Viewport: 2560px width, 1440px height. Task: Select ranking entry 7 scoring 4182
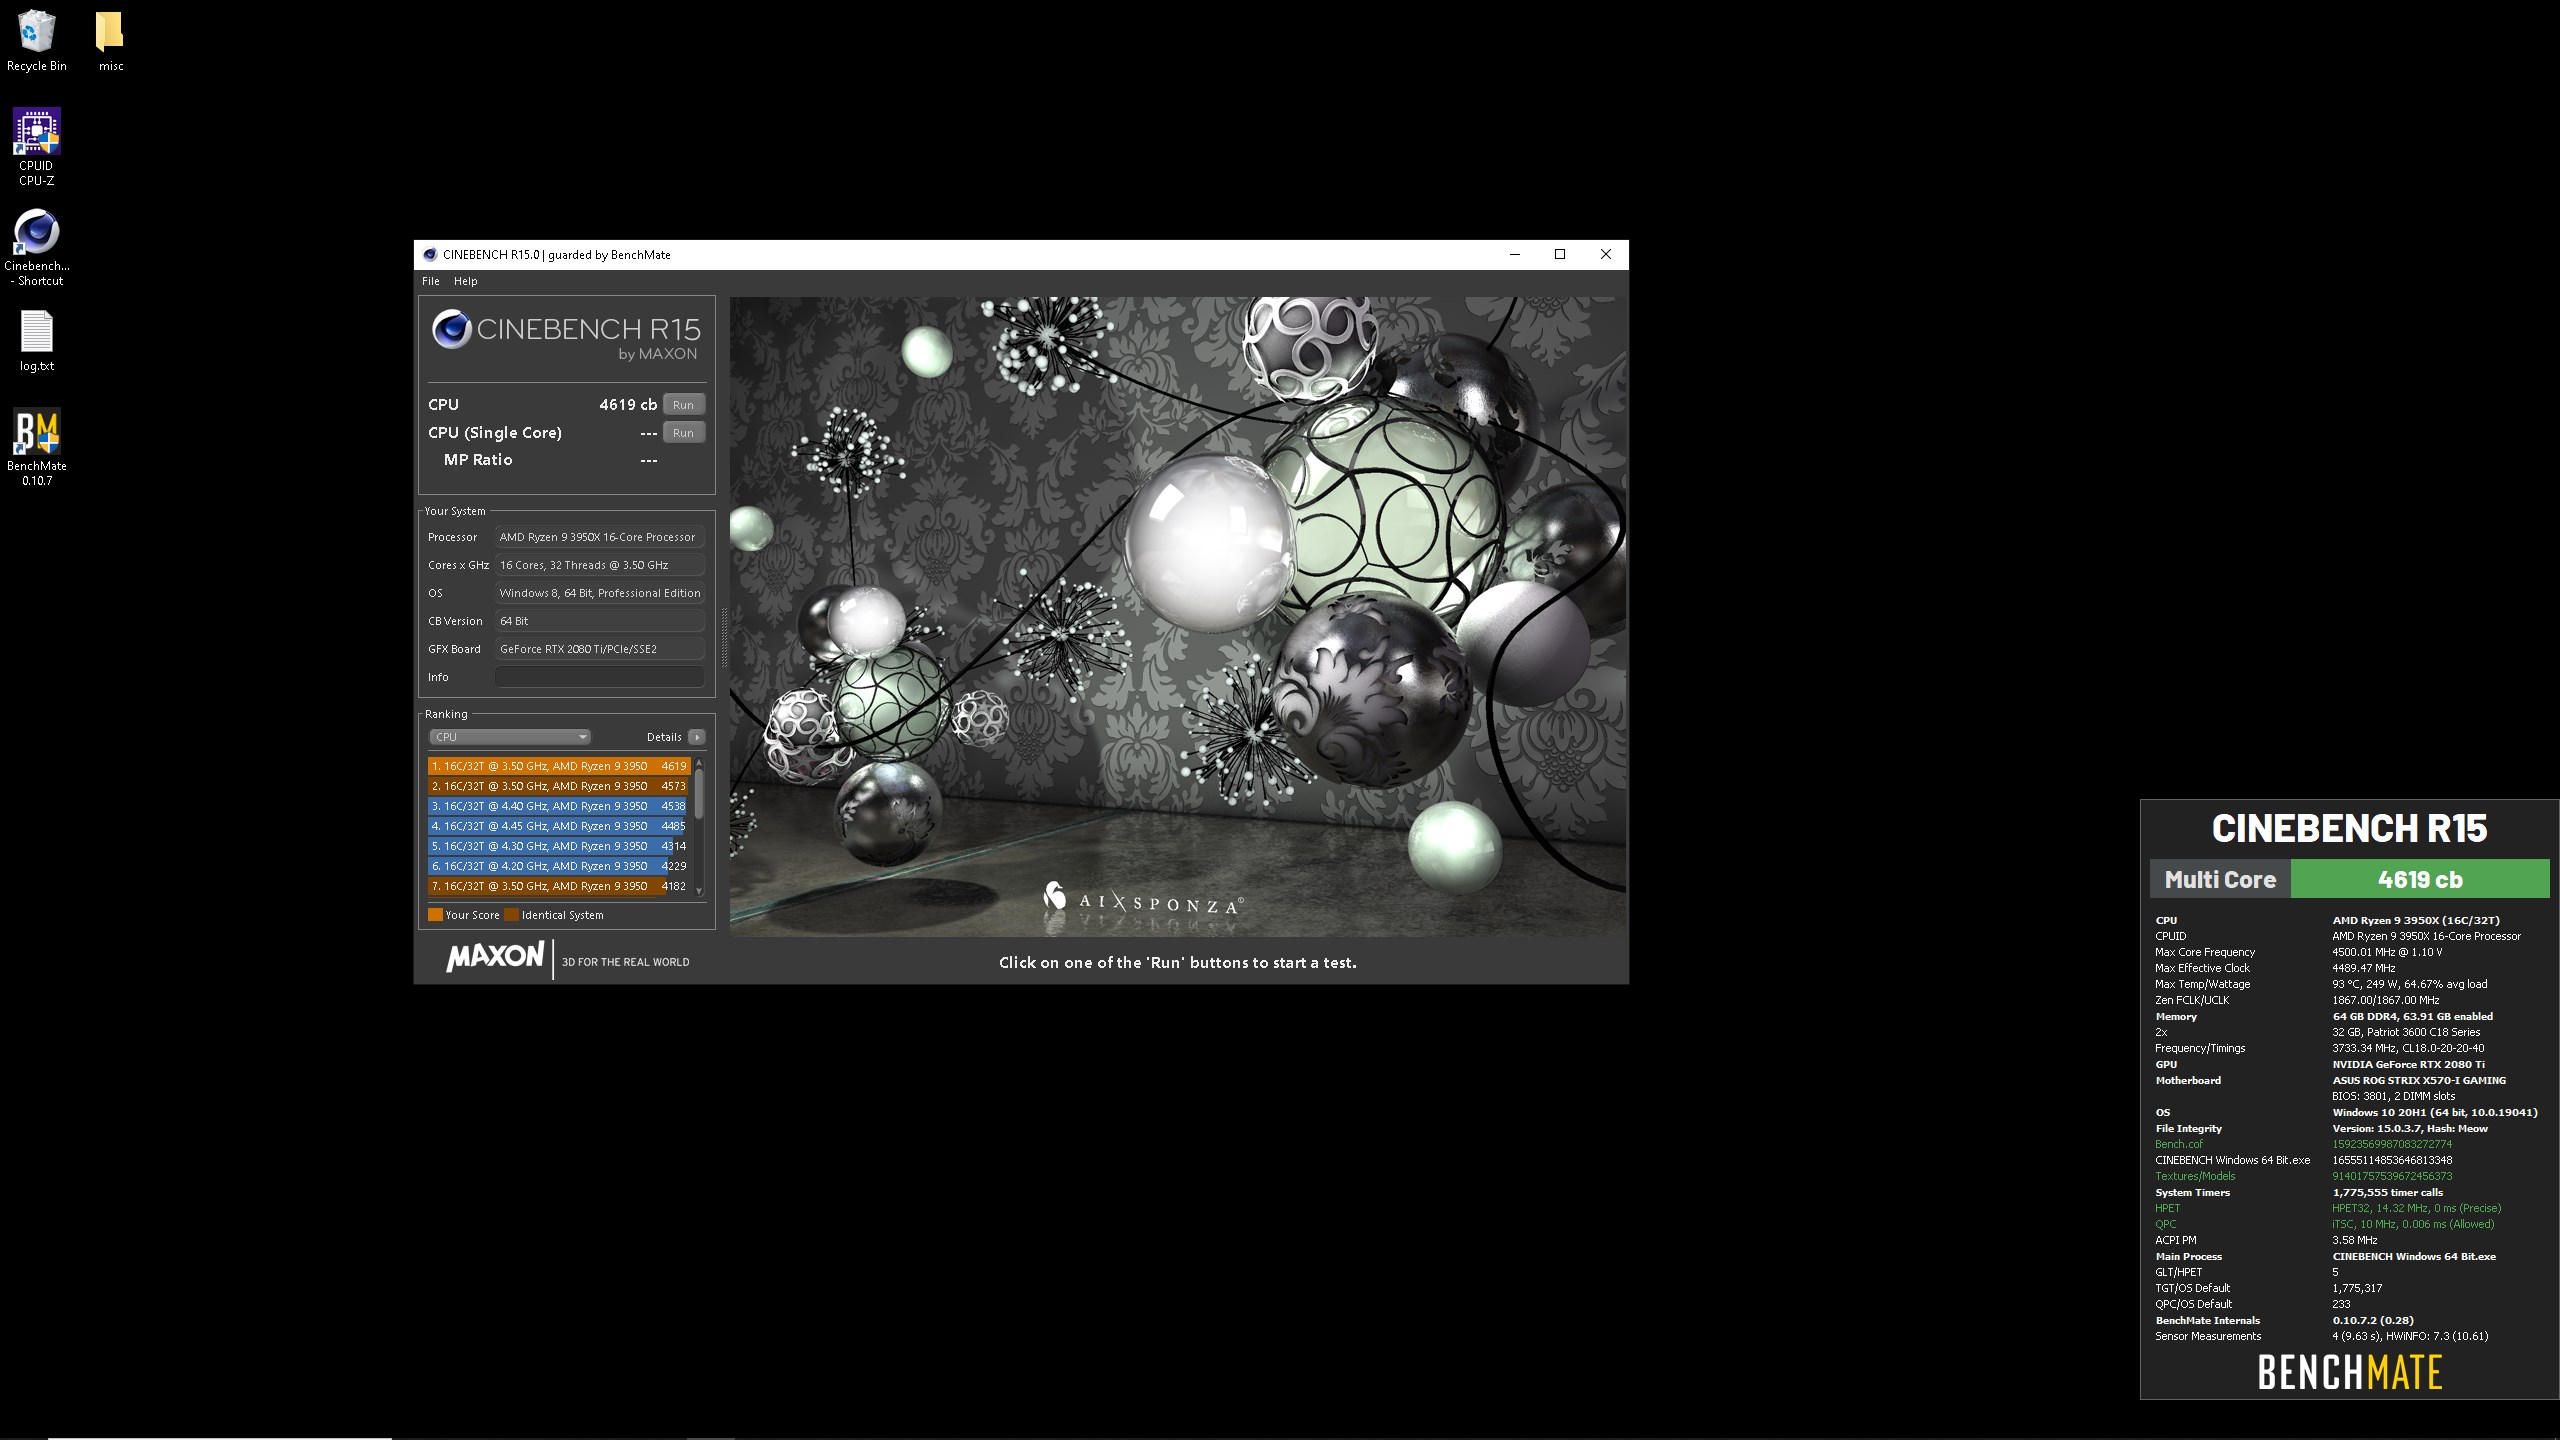coord(559,886)
